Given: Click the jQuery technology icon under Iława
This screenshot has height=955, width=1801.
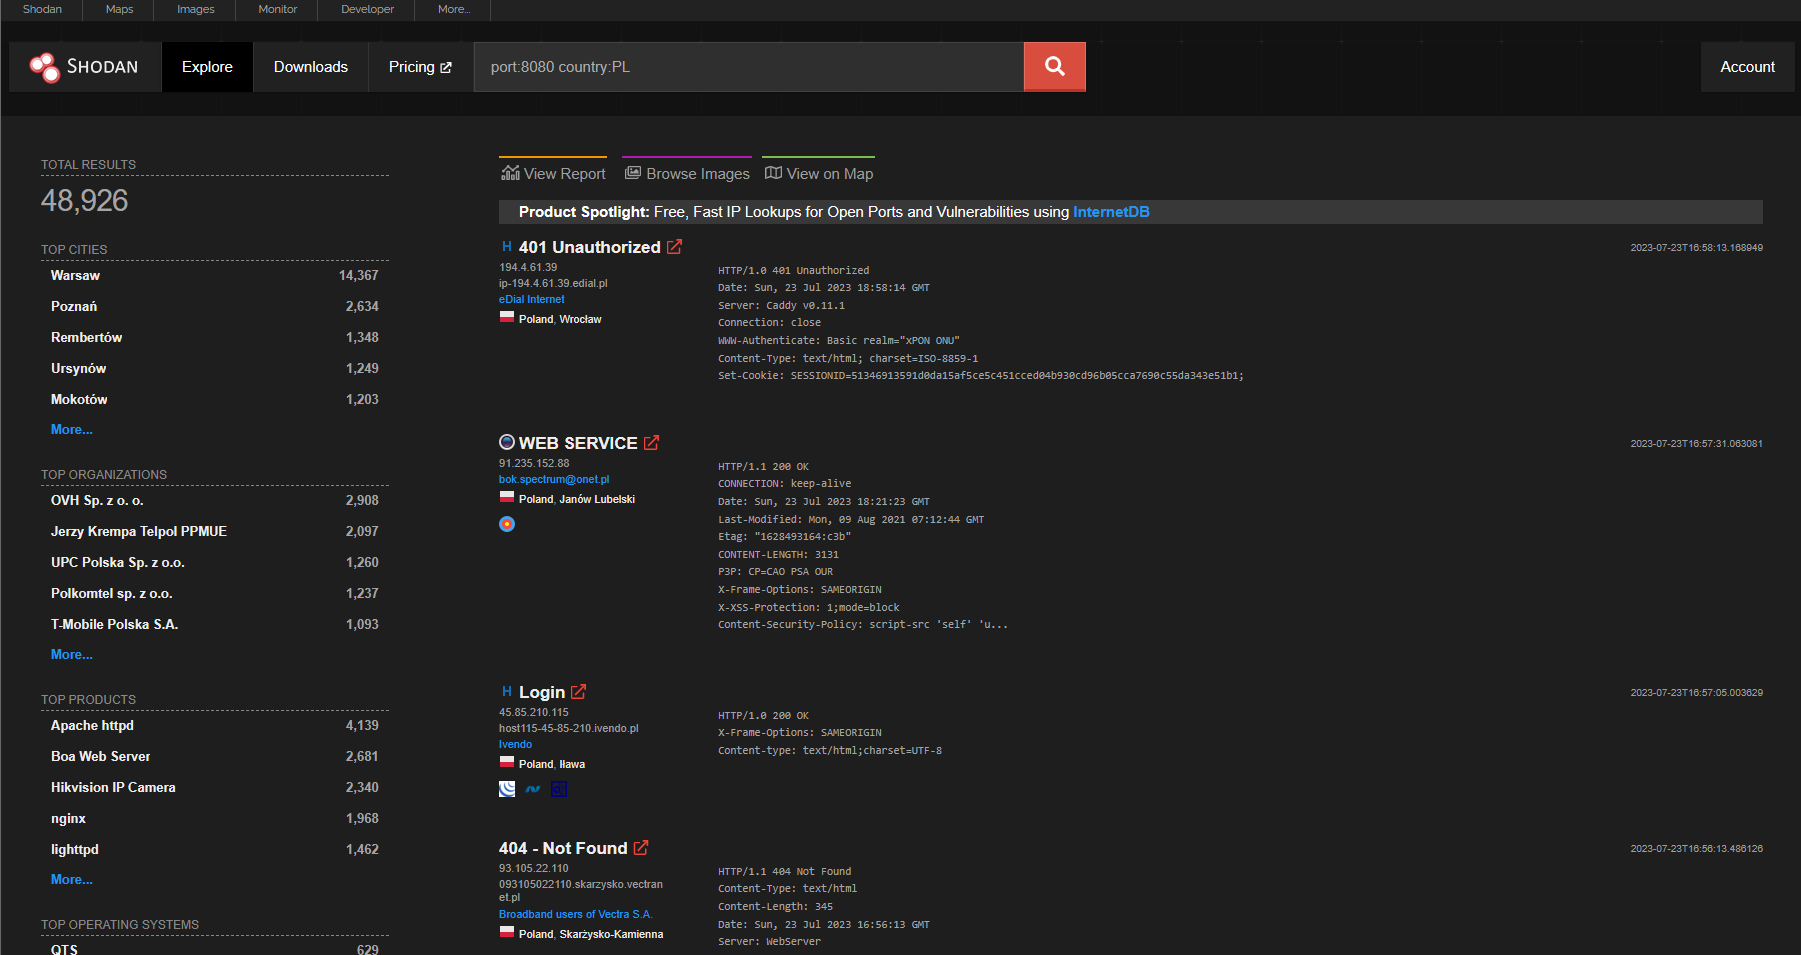Looking at the screenshot, I should [507, 789].
